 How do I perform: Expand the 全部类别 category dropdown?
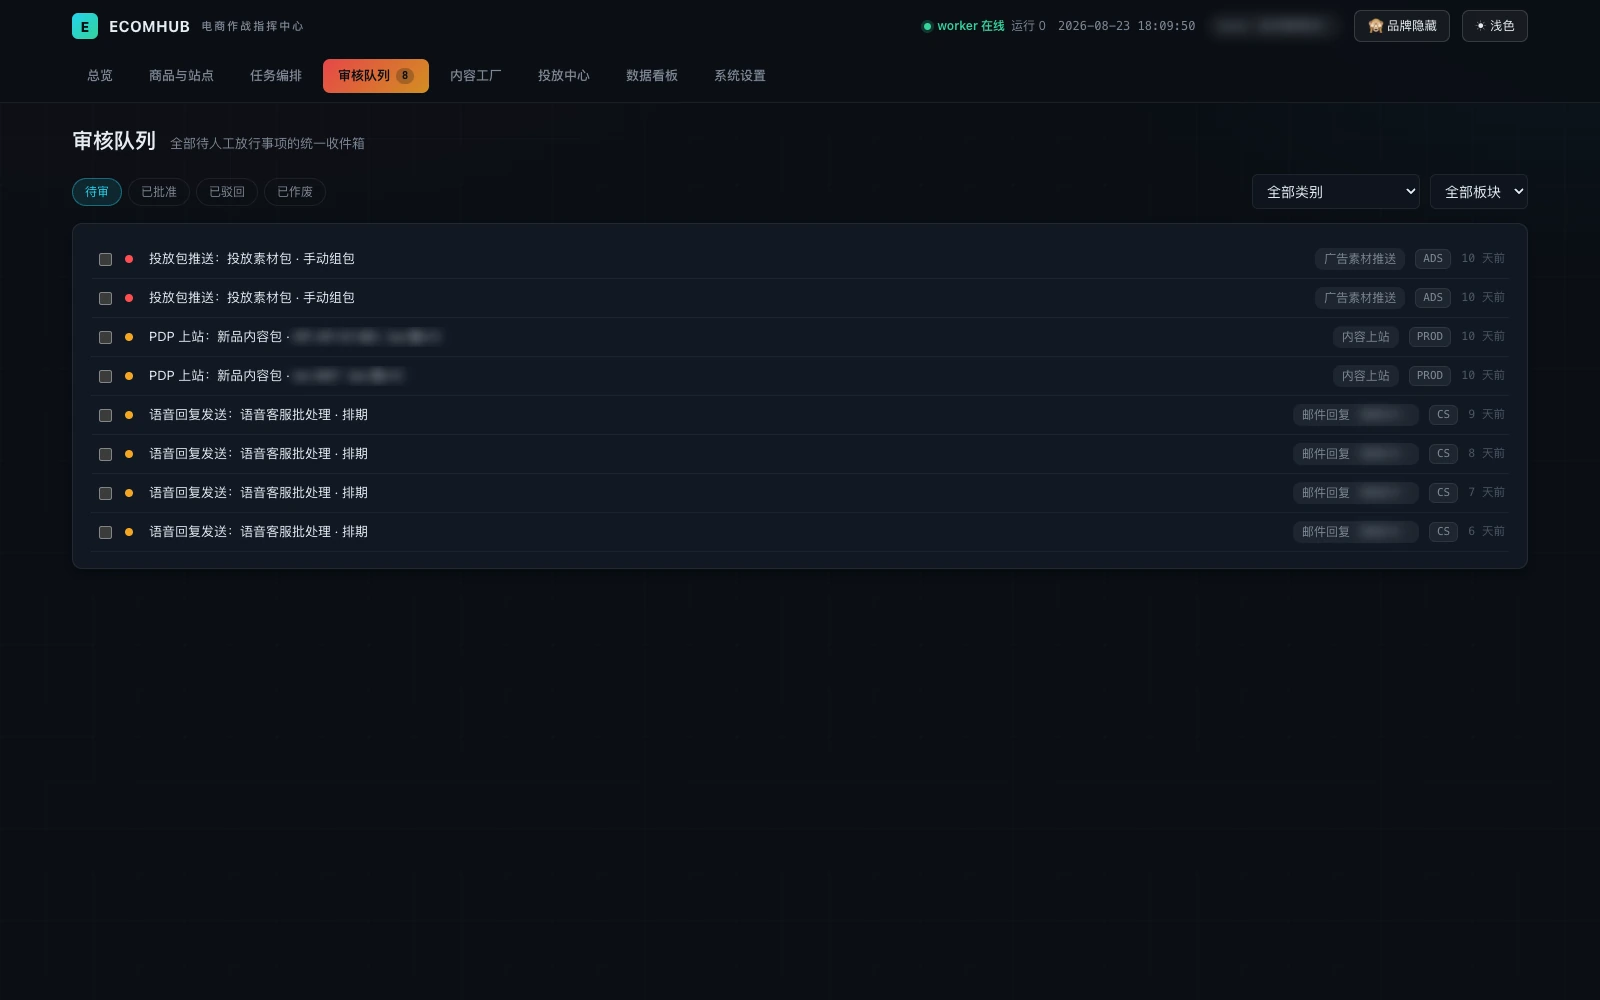click(x=1336, y=192)
